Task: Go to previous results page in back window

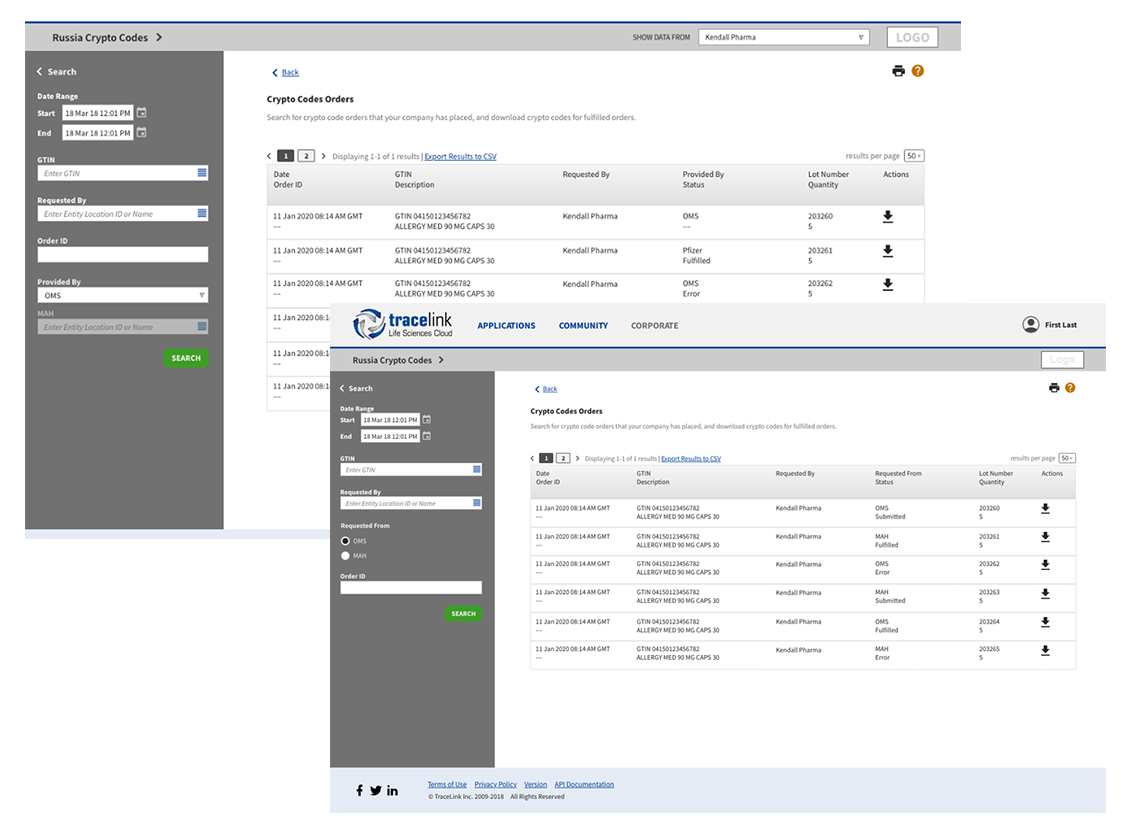Action: (270, 156)
